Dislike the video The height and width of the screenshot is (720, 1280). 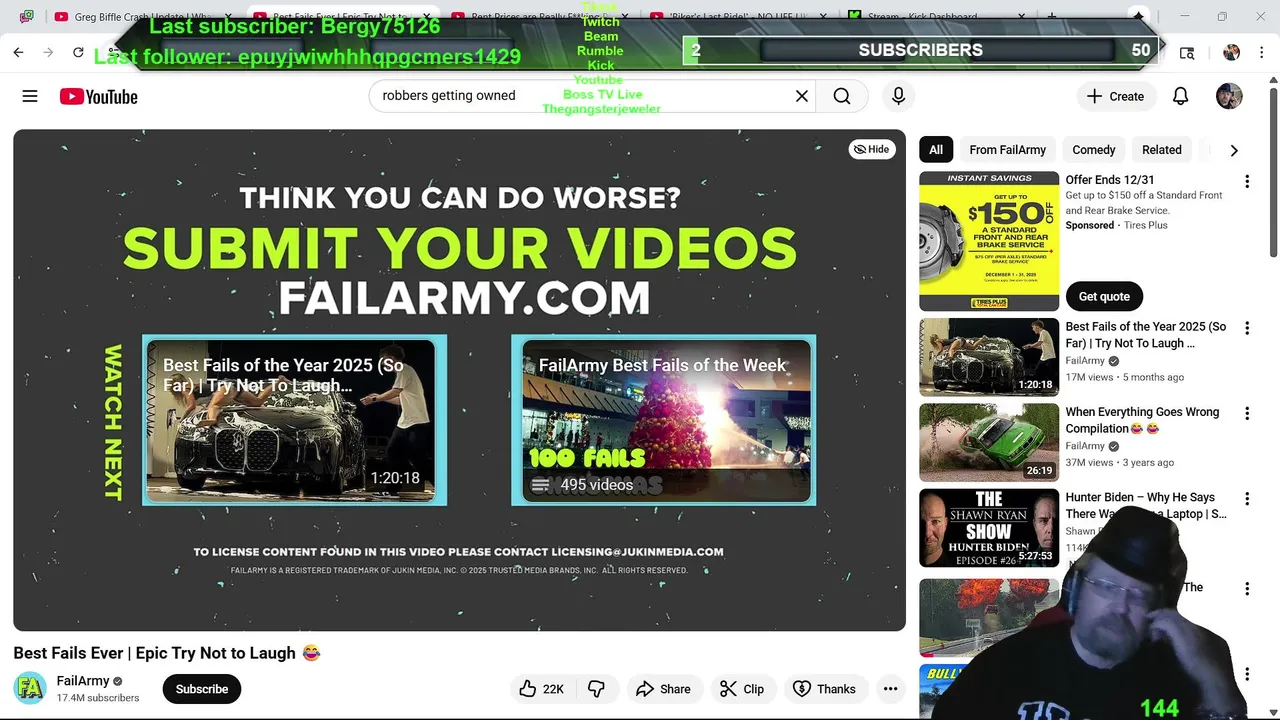click(x=597, y=689)
